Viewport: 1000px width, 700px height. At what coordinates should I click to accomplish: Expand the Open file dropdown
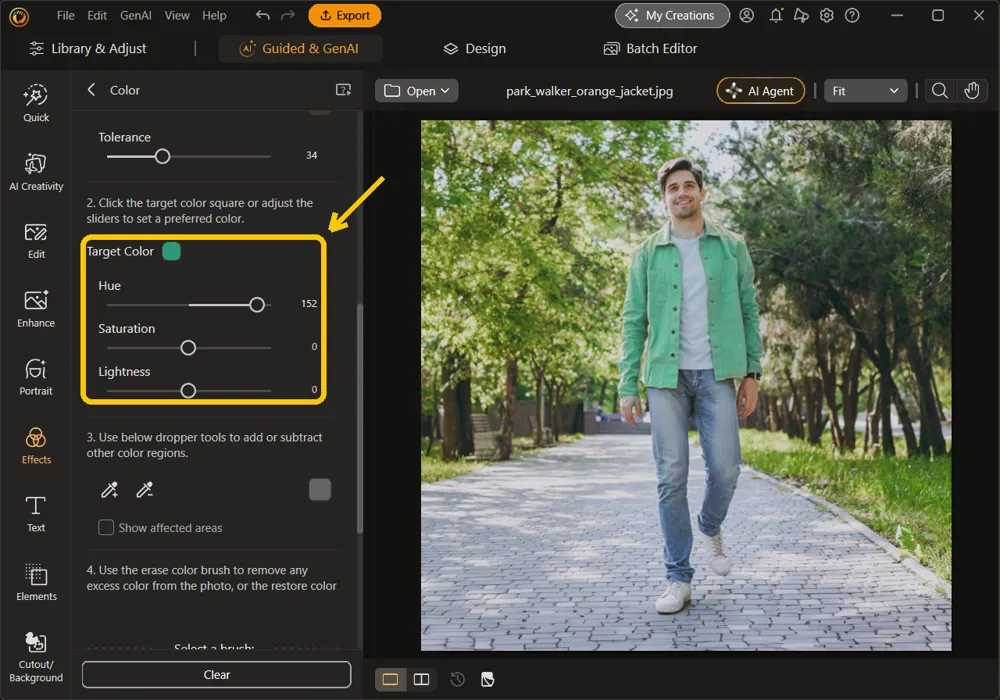point(416,91)
